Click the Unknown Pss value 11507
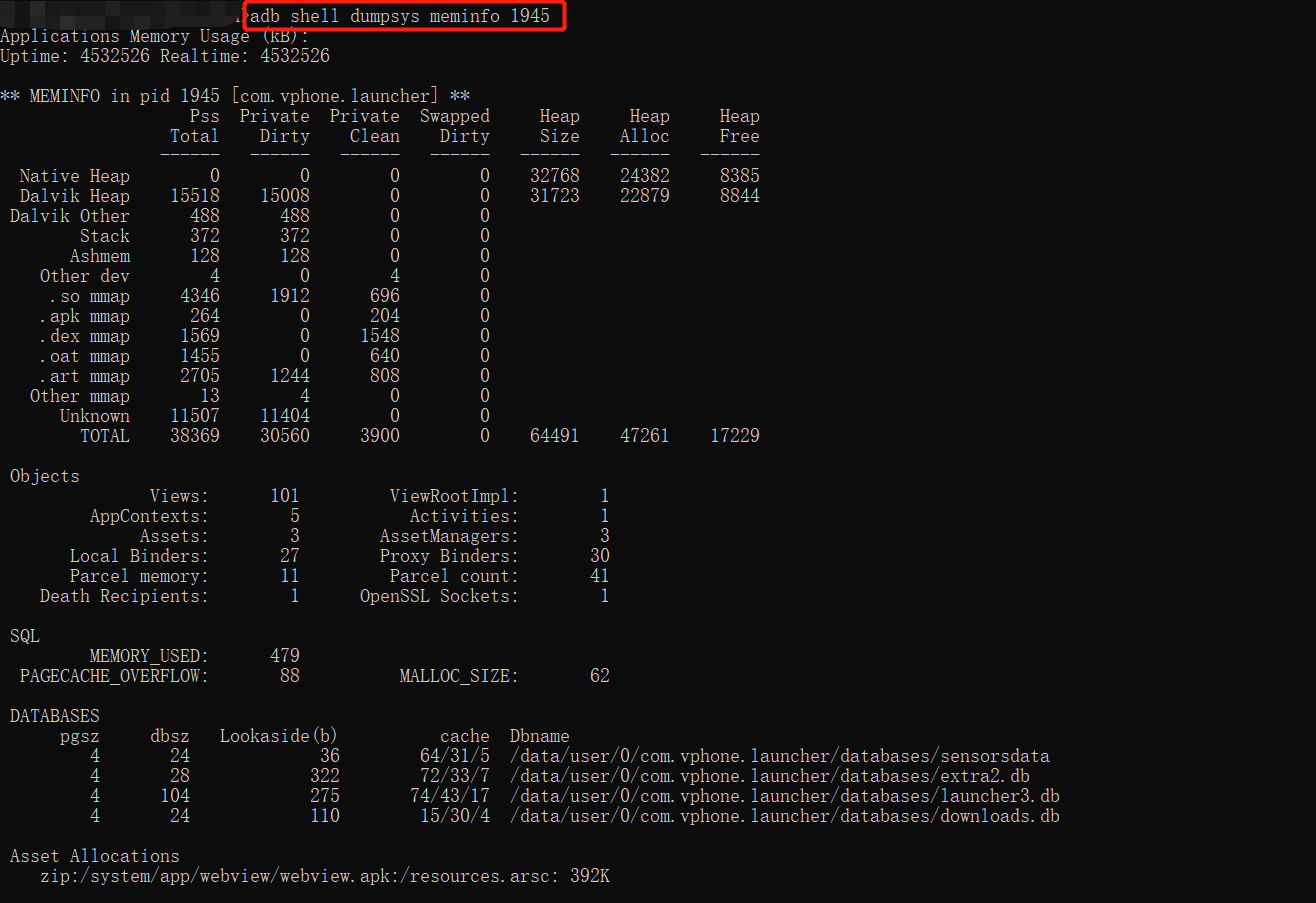The image size is (1316, 903). (195, 416)
